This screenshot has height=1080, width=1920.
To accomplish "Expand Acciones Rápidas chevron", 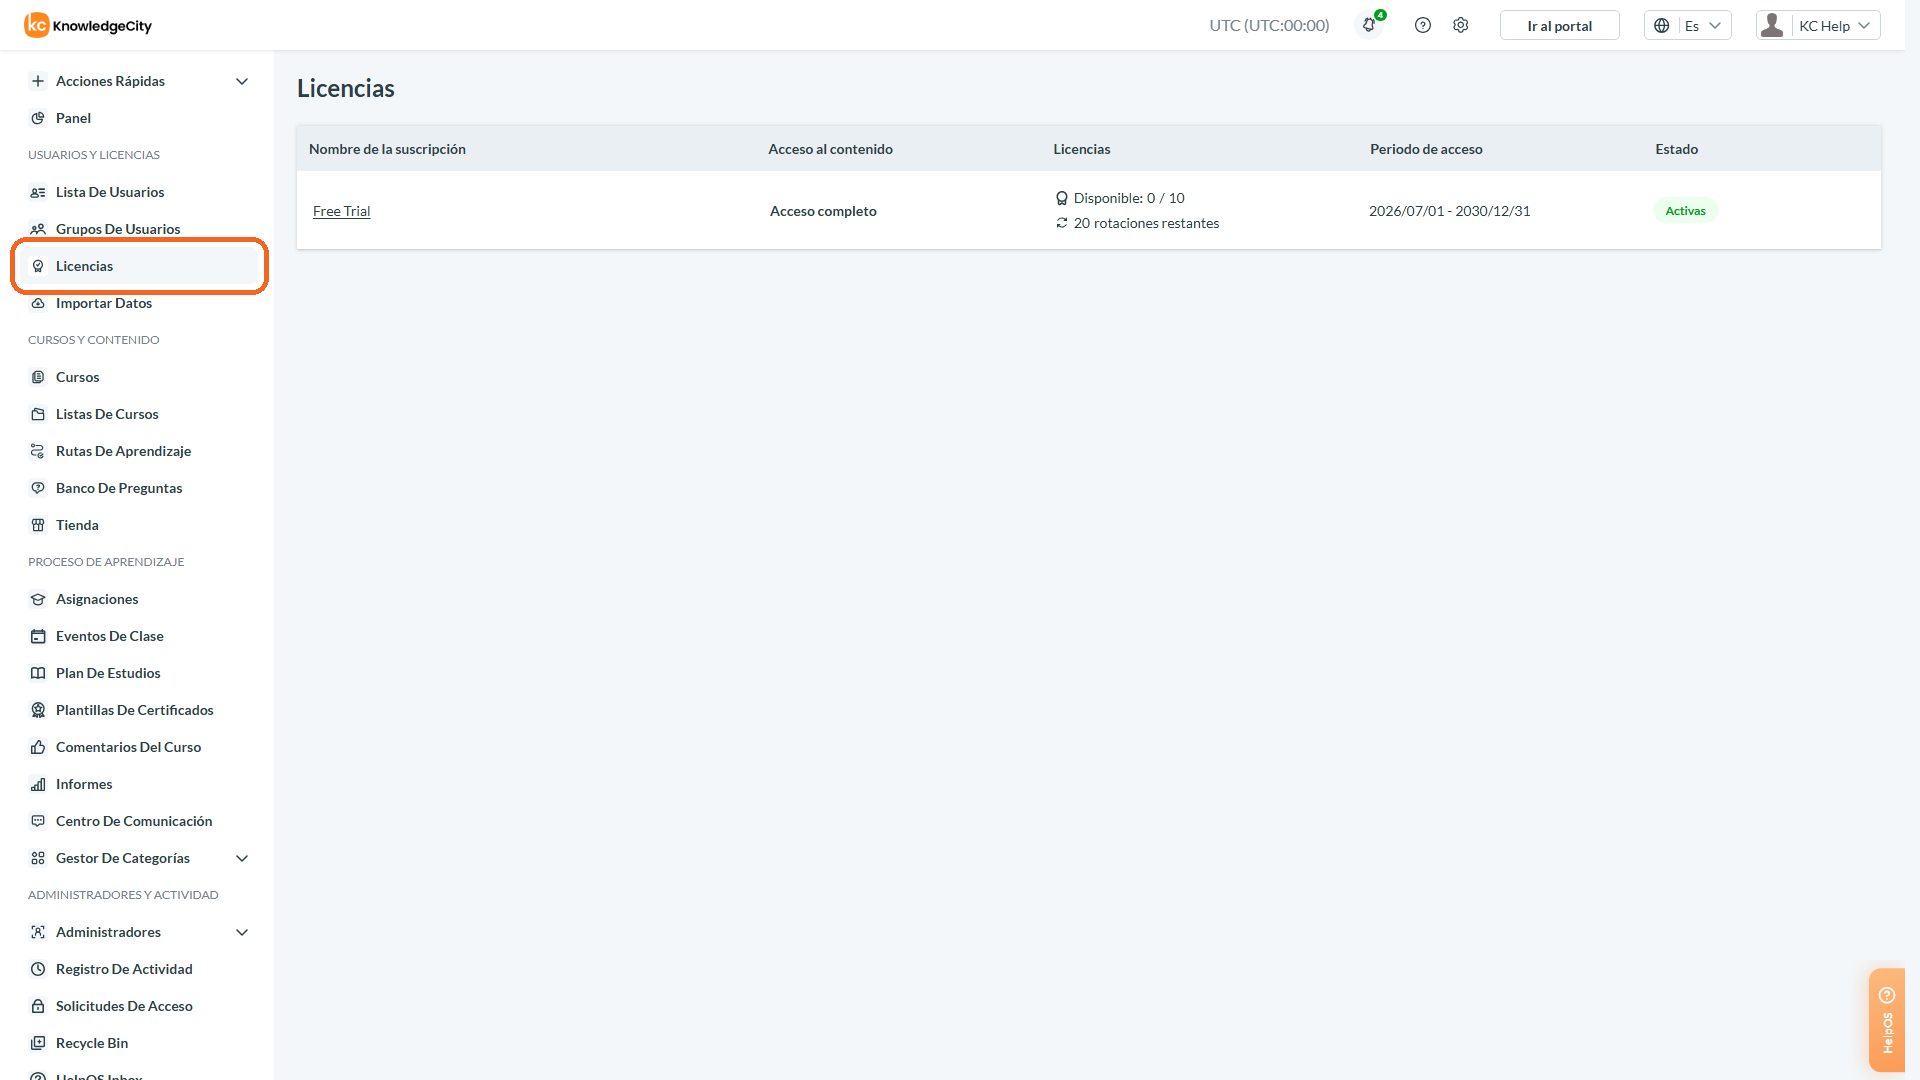I will point(242,81).
